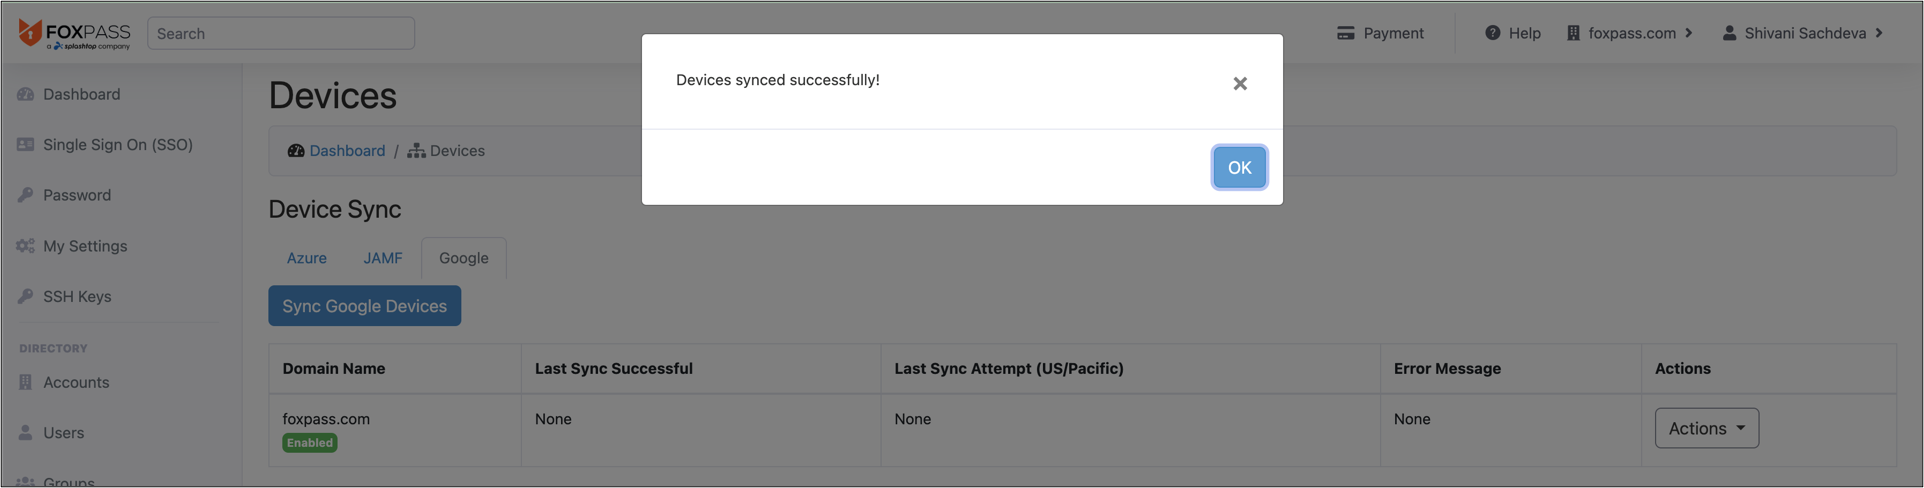Click the Single Sign On card icon
The width and height of the screenshot is (1924, 488).
(x=26, y=145)
